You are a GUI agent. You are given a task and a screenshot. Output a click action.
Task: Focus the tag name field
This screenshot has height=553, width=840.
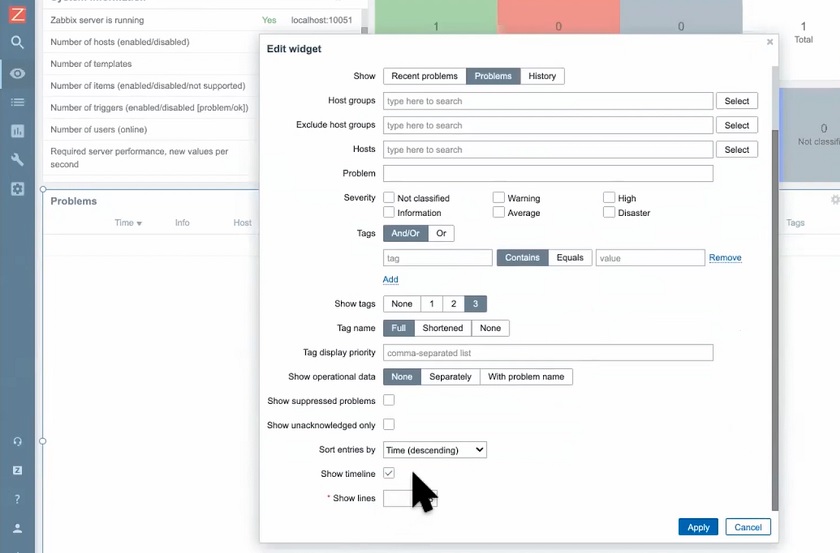(438, 258)
